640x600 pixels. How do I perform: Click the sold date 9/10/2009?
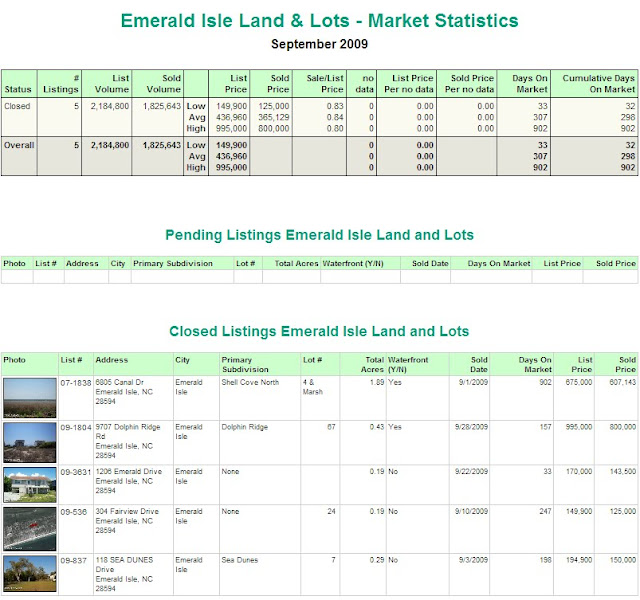pyautogui.click(x=471, y=511)
